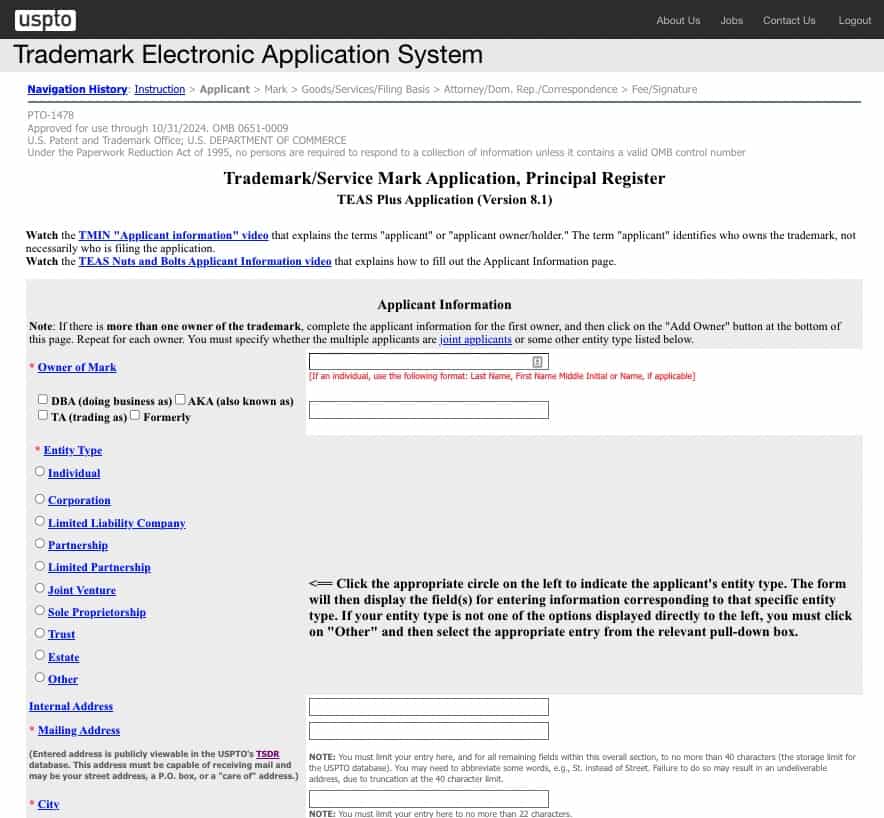The height and width of the screenshot is (818, 884).
Task: Return to the Instruction step
Action: coord(160,89)
